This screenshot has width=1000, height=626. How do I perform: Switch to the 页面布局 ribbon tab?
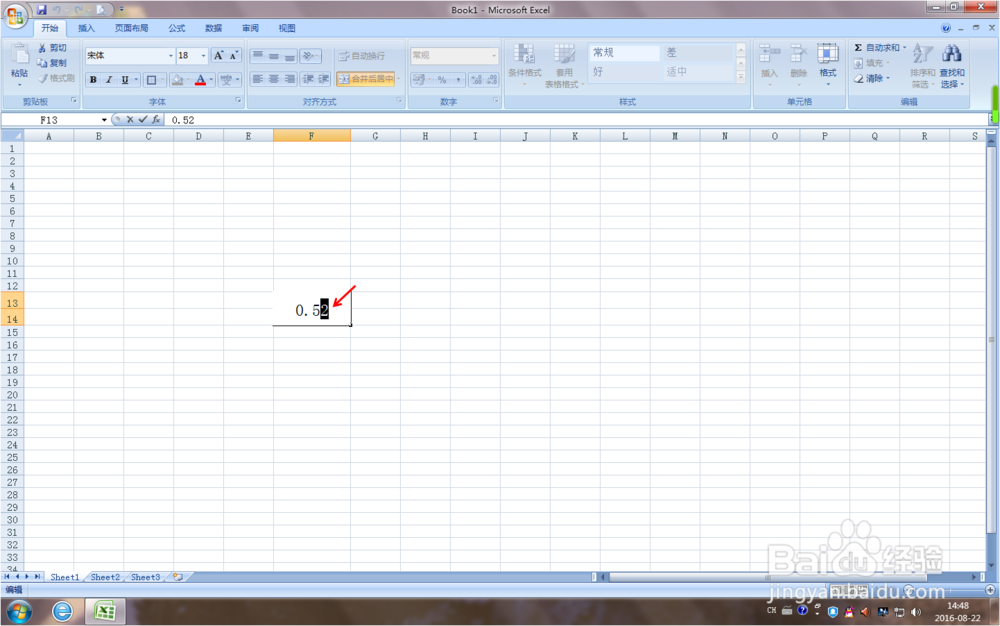tap(131, 28)
